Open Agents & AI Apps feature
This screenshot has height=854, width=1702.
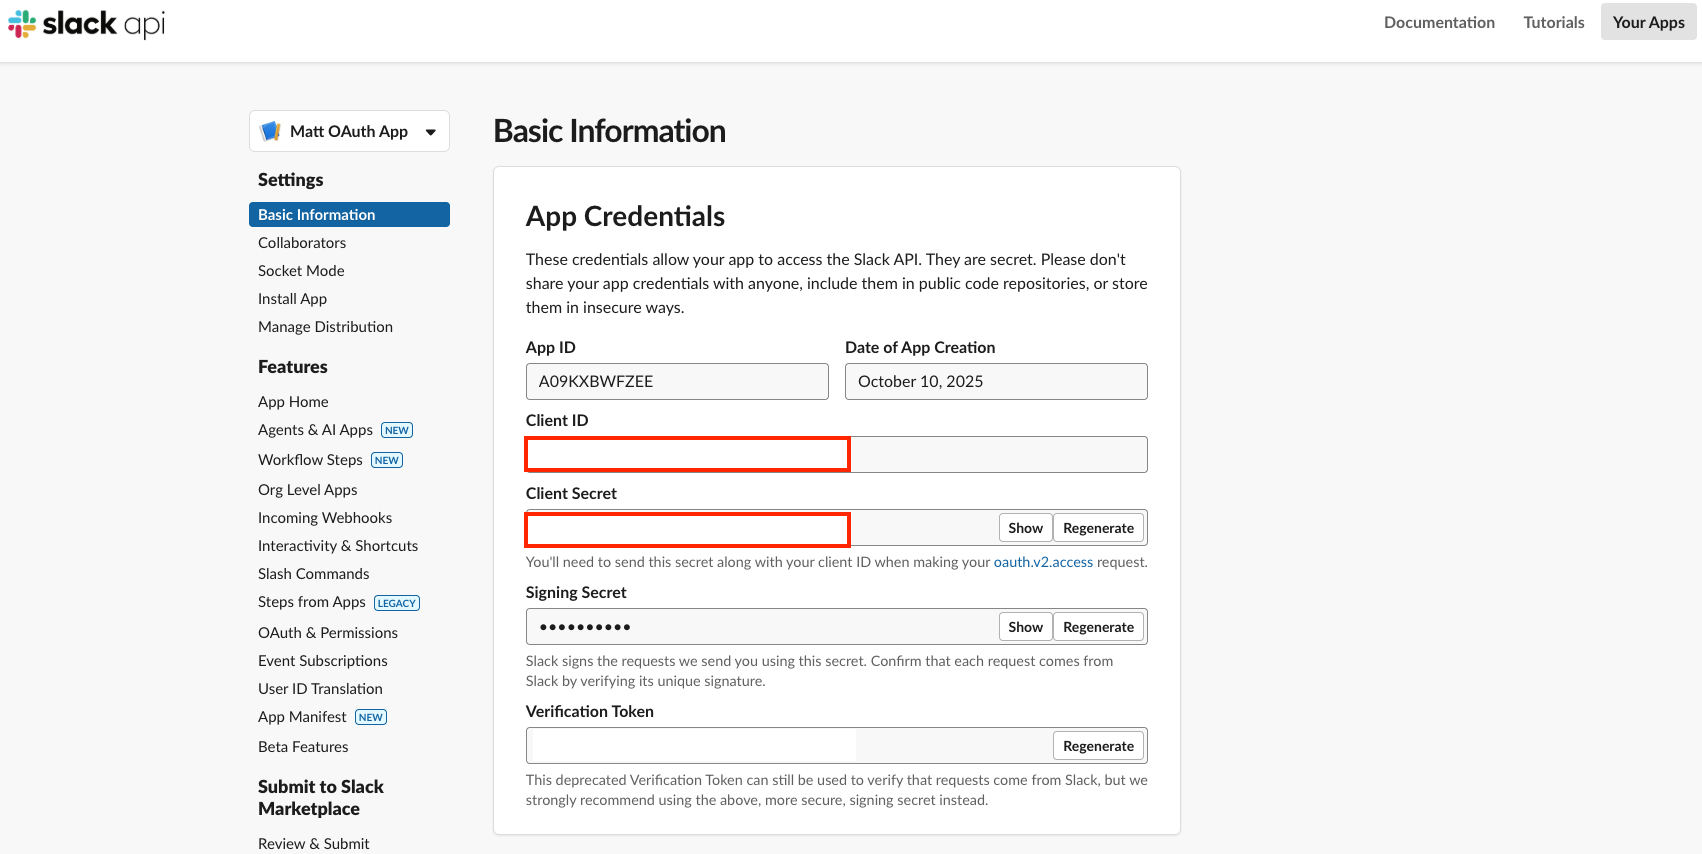coord(315,430)
